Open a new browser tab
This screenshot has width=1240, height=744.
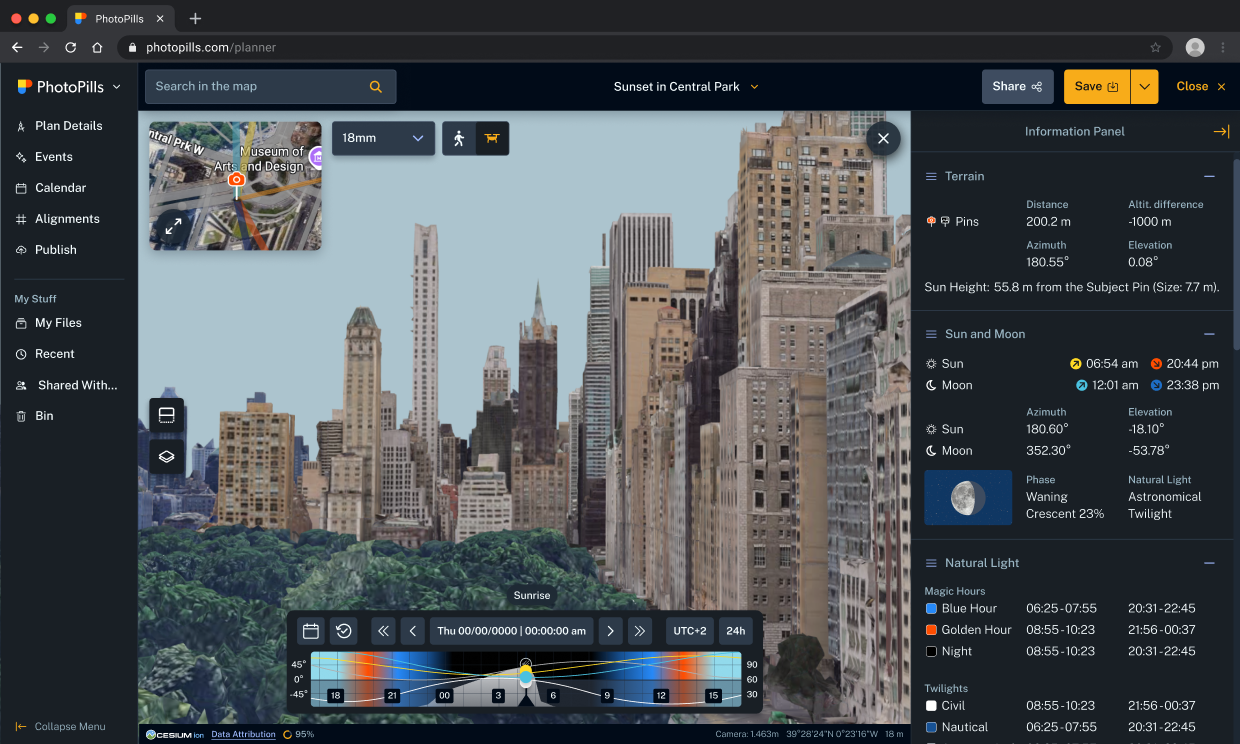point(195,18)
